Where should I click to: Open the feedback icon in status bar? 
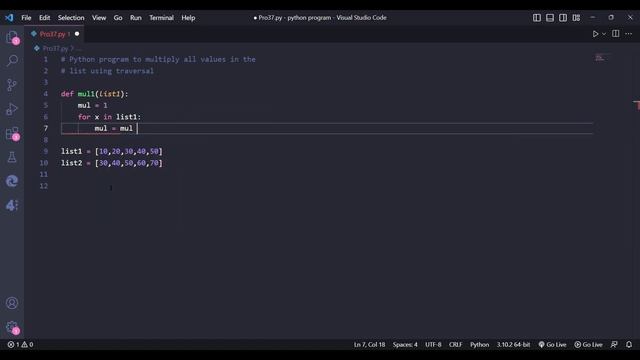(614, 344)
